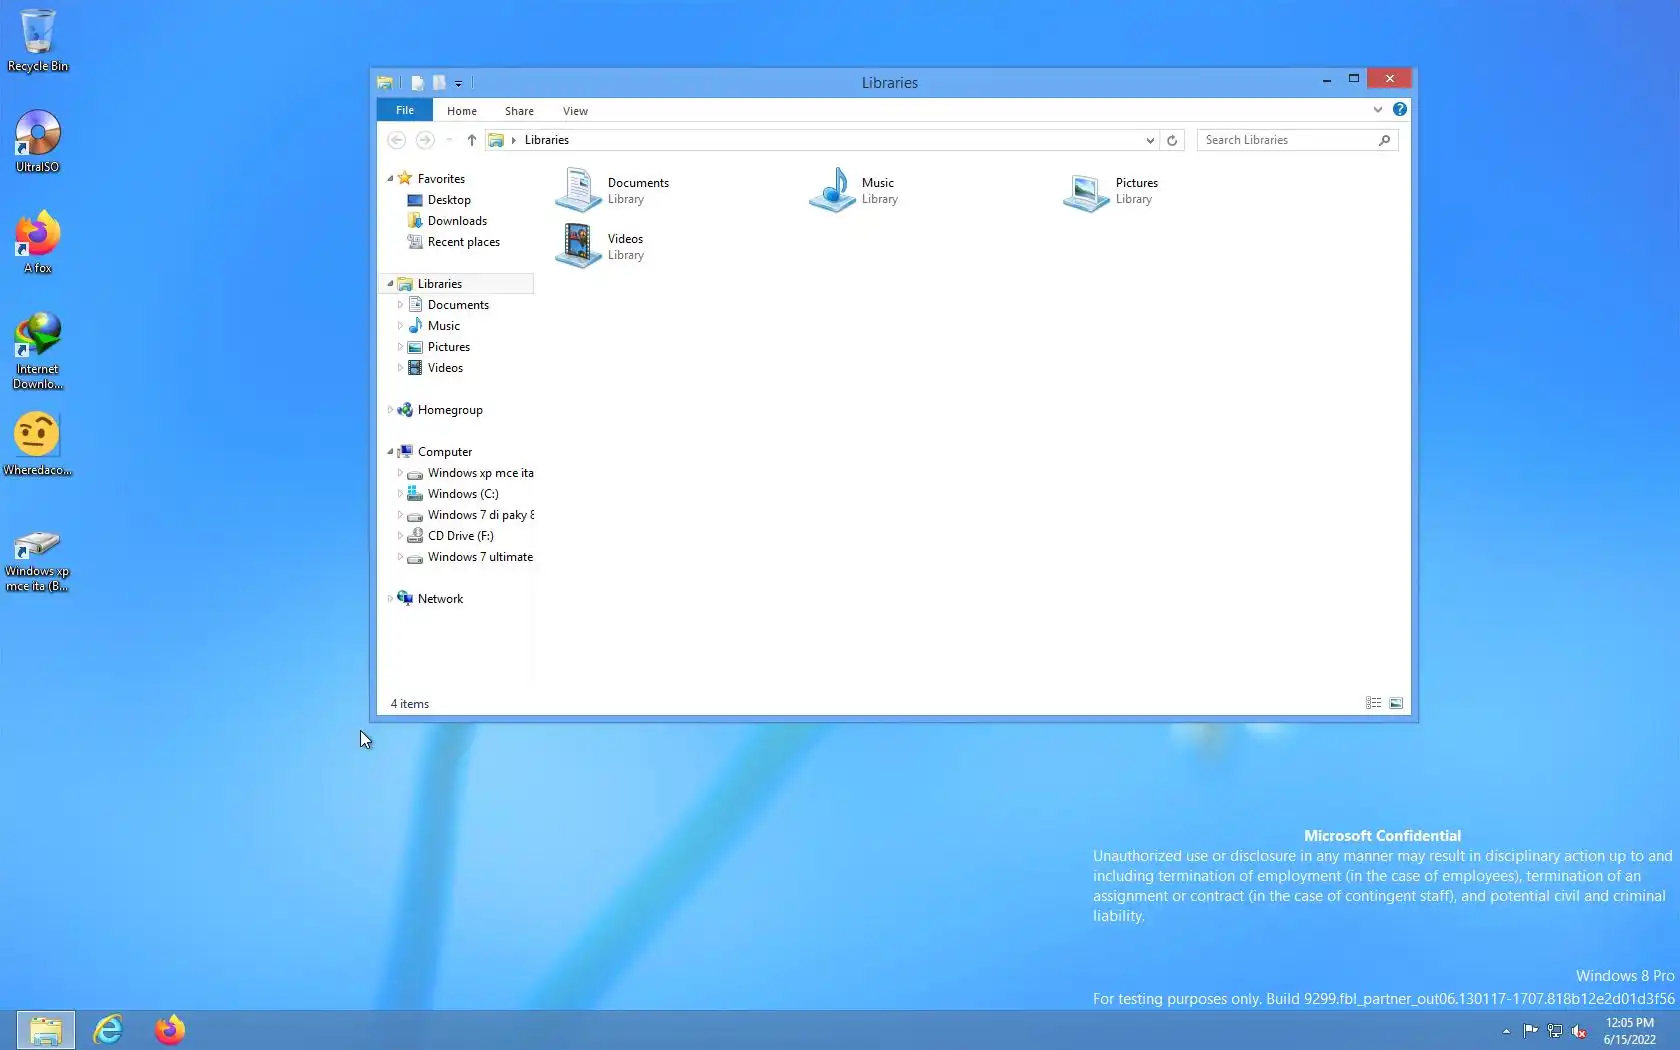Viewport: 1680px width, 1050px height.
Task: Click the network icon in the system tray
Action: (x=1555, y=1031)
